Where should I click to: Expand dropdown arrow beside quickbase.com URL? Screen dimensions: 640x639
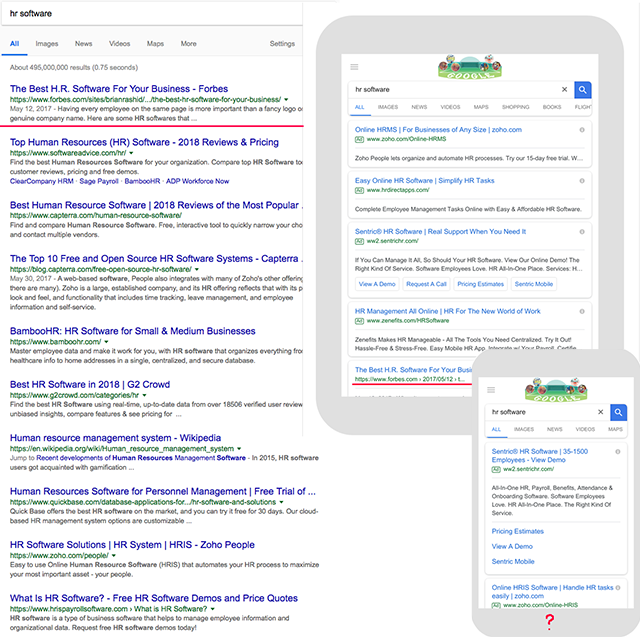281,502
